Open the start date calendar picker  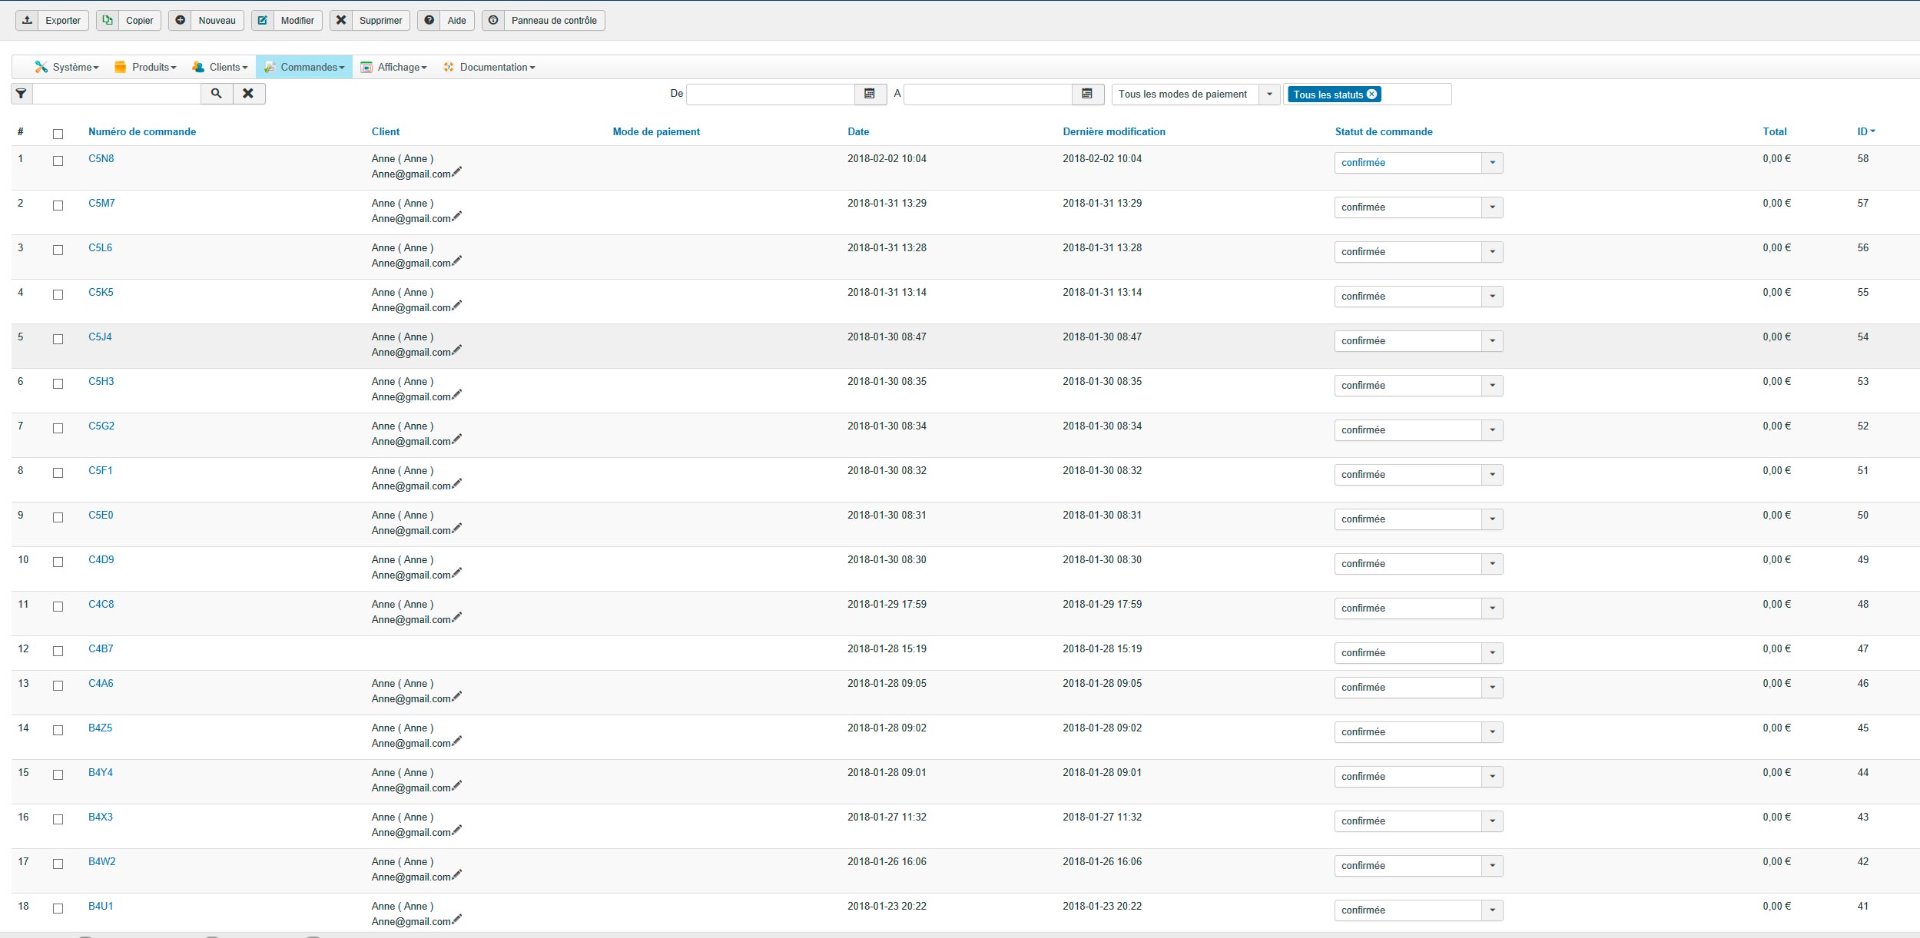click(869, 94)
